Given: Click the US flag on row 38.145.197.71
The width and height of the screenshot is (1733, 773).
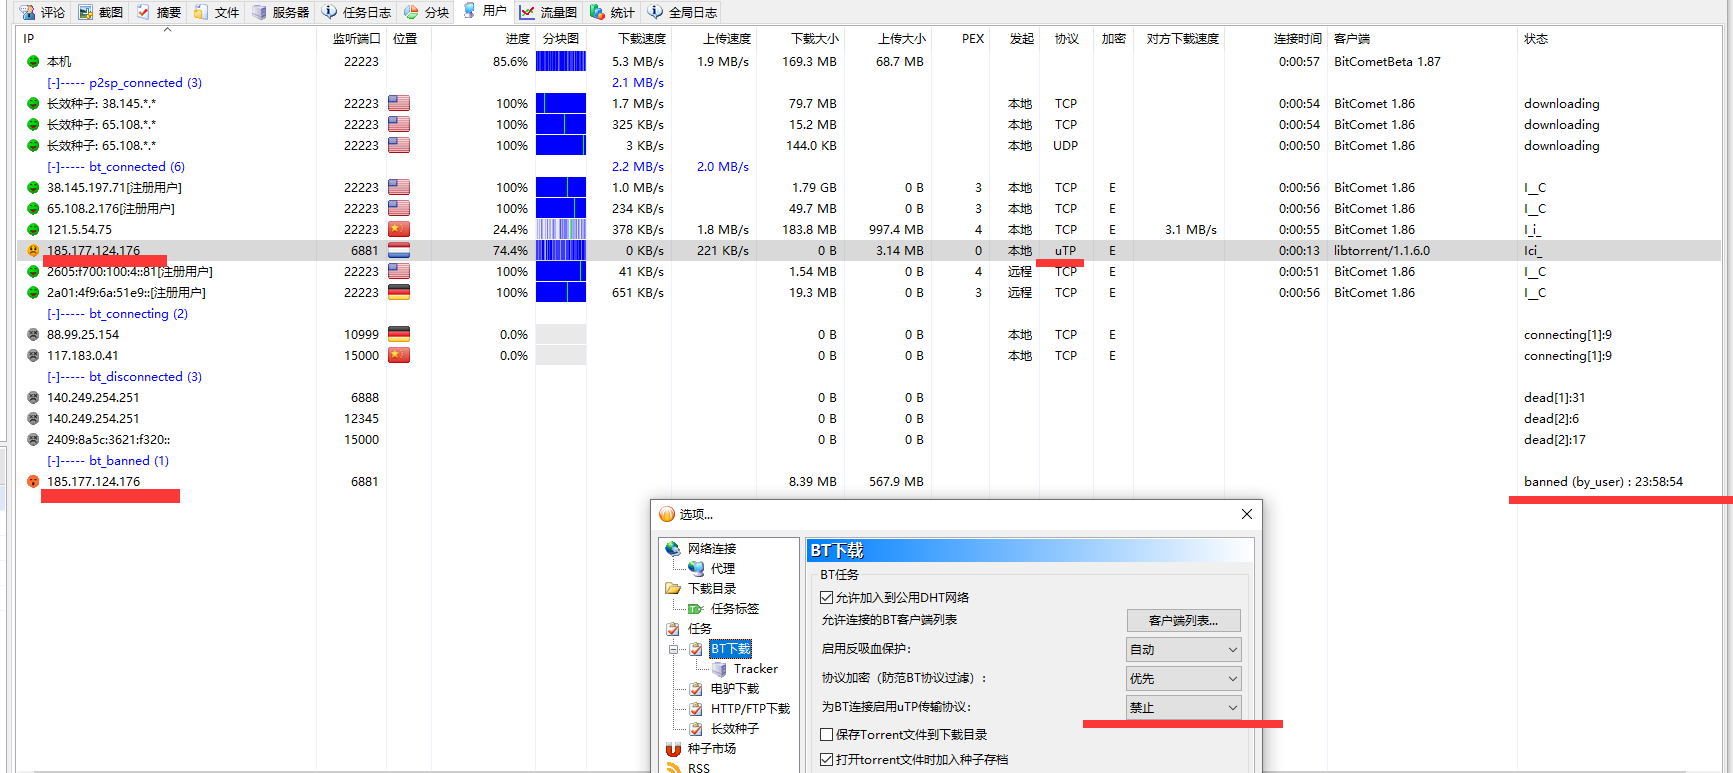Looking at the screenshot, I should pos(399,188).
